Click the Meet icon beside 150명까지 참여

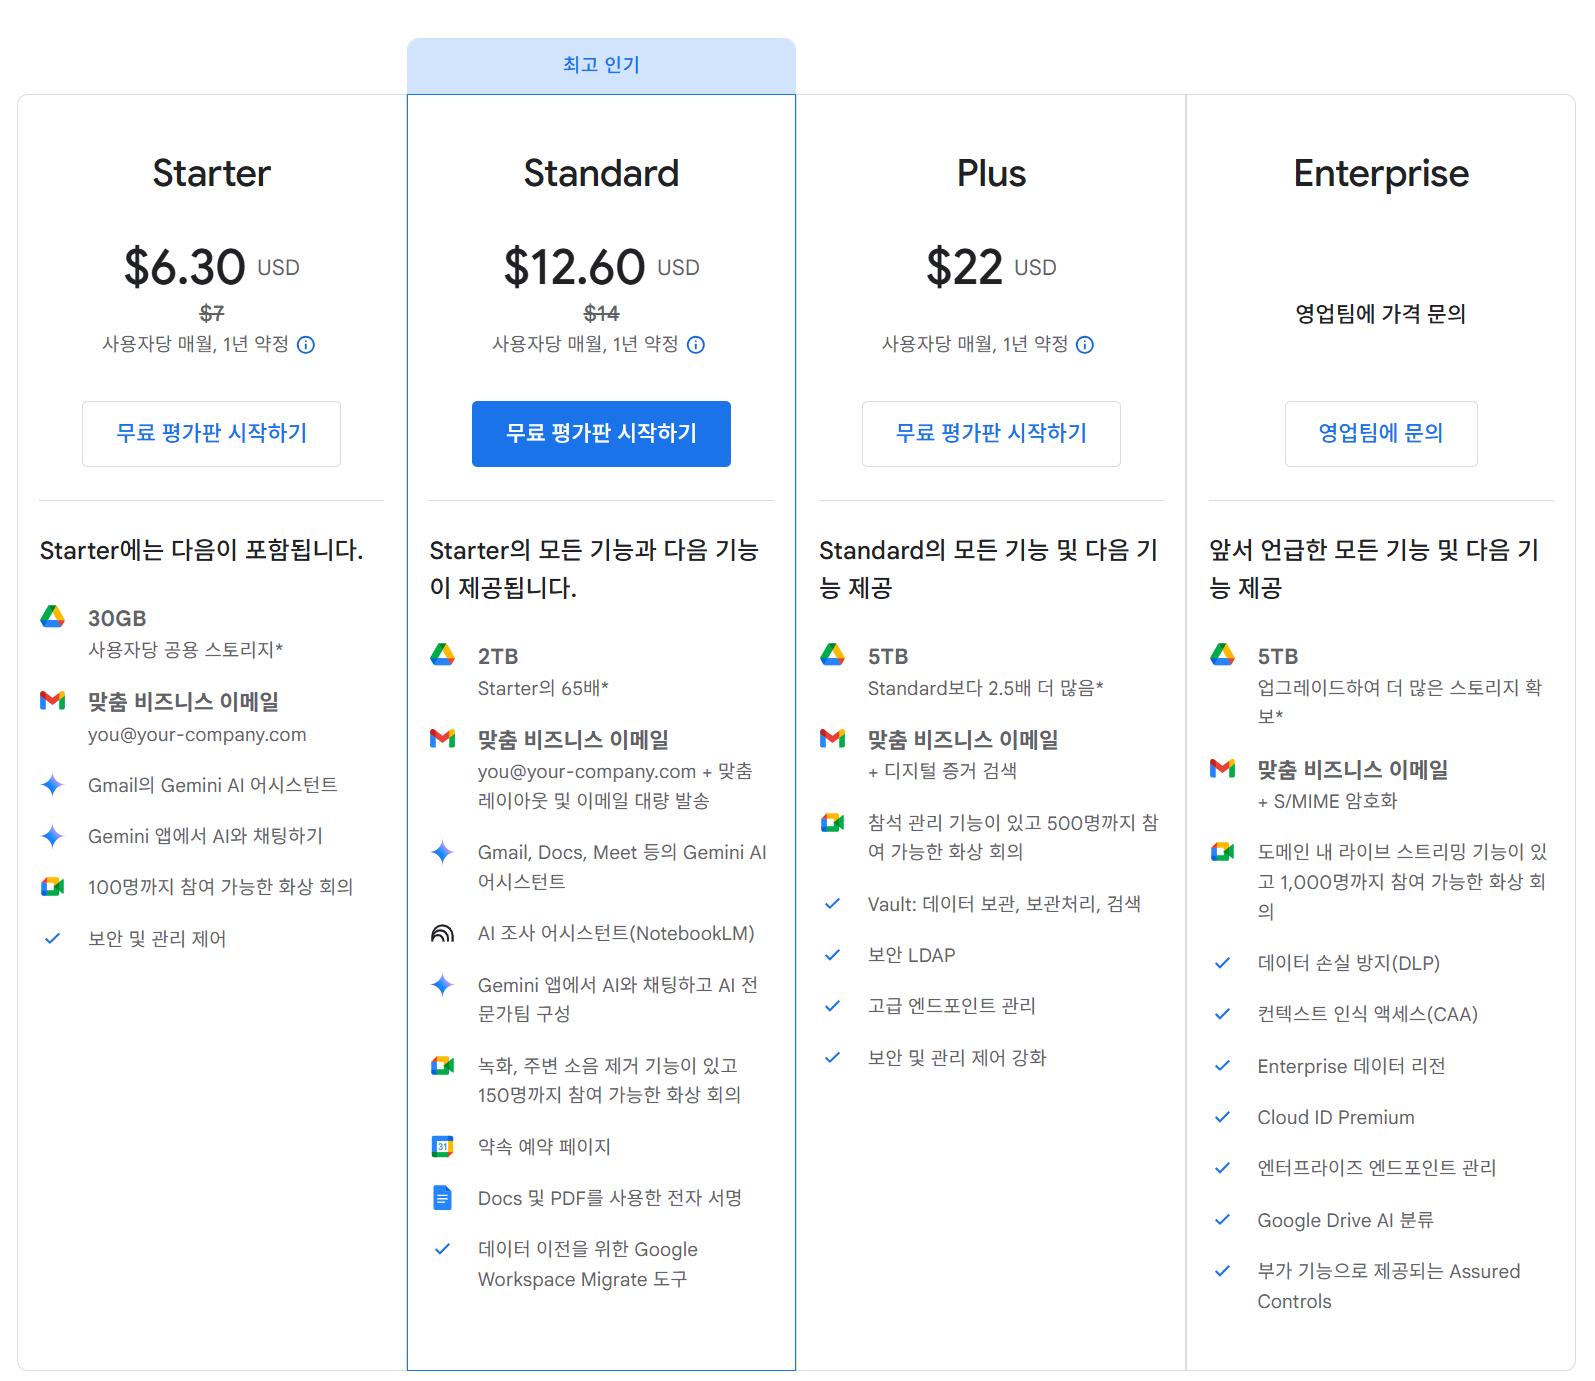tap(443, 1066)
